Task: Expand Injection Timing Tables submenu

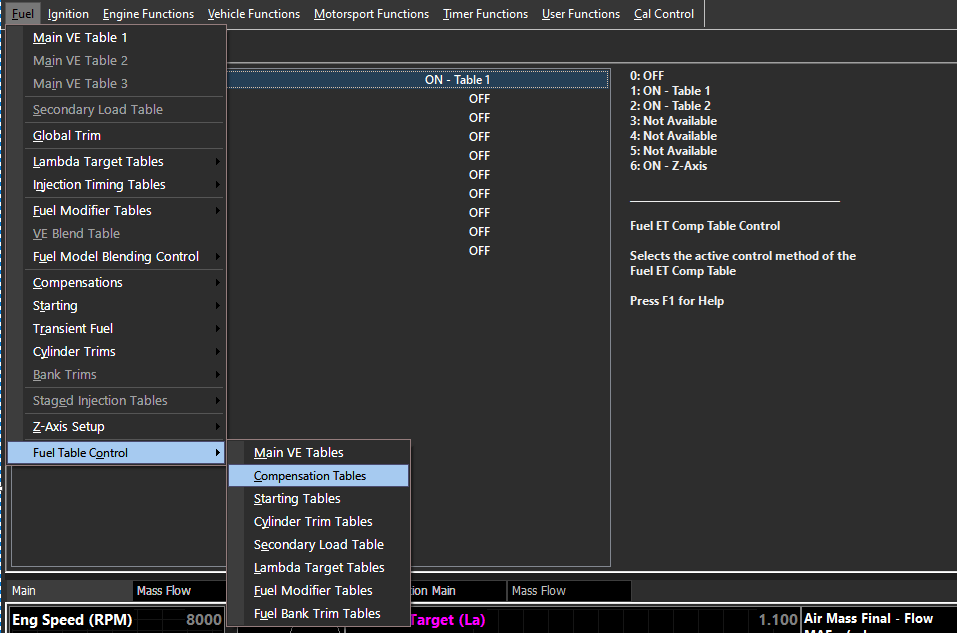Action: pos(99,185)
